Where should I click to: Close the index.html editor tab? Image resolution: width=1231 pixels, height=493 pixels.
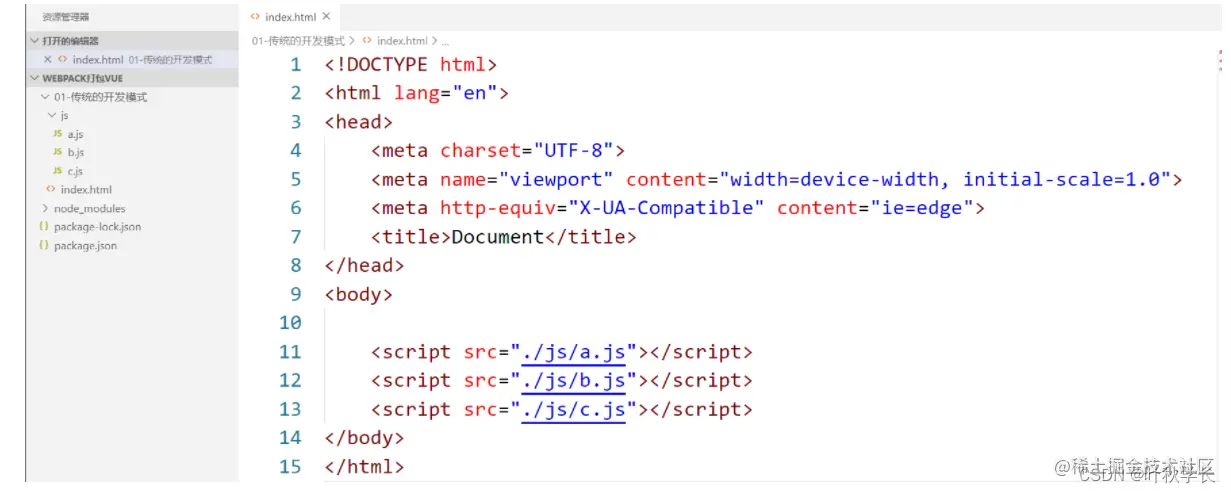[x=326, y=17]
